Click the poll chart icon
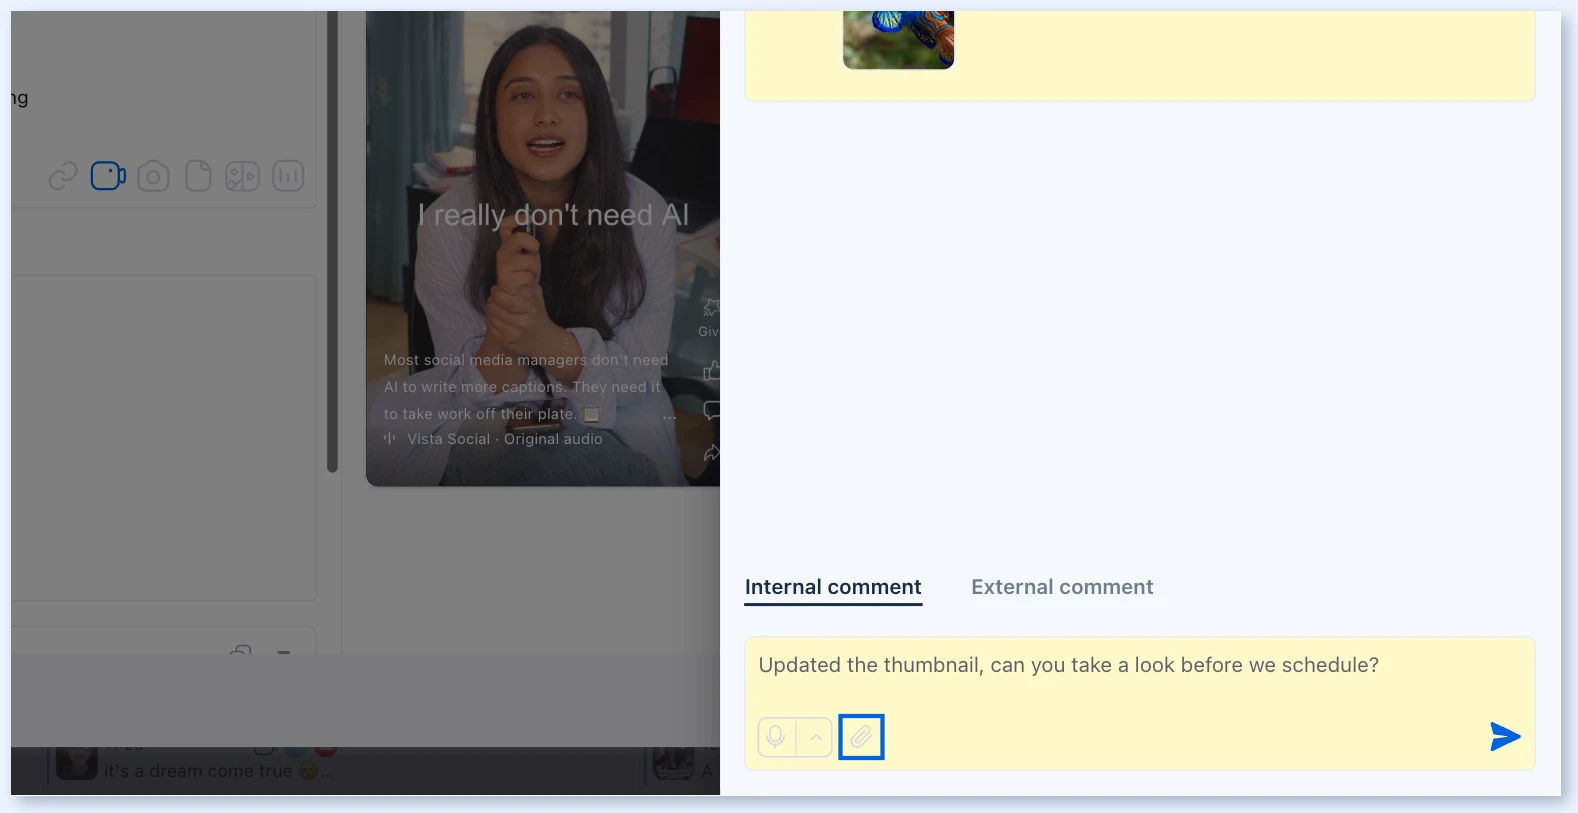The image size is (1578, 813). pos(288,176)
